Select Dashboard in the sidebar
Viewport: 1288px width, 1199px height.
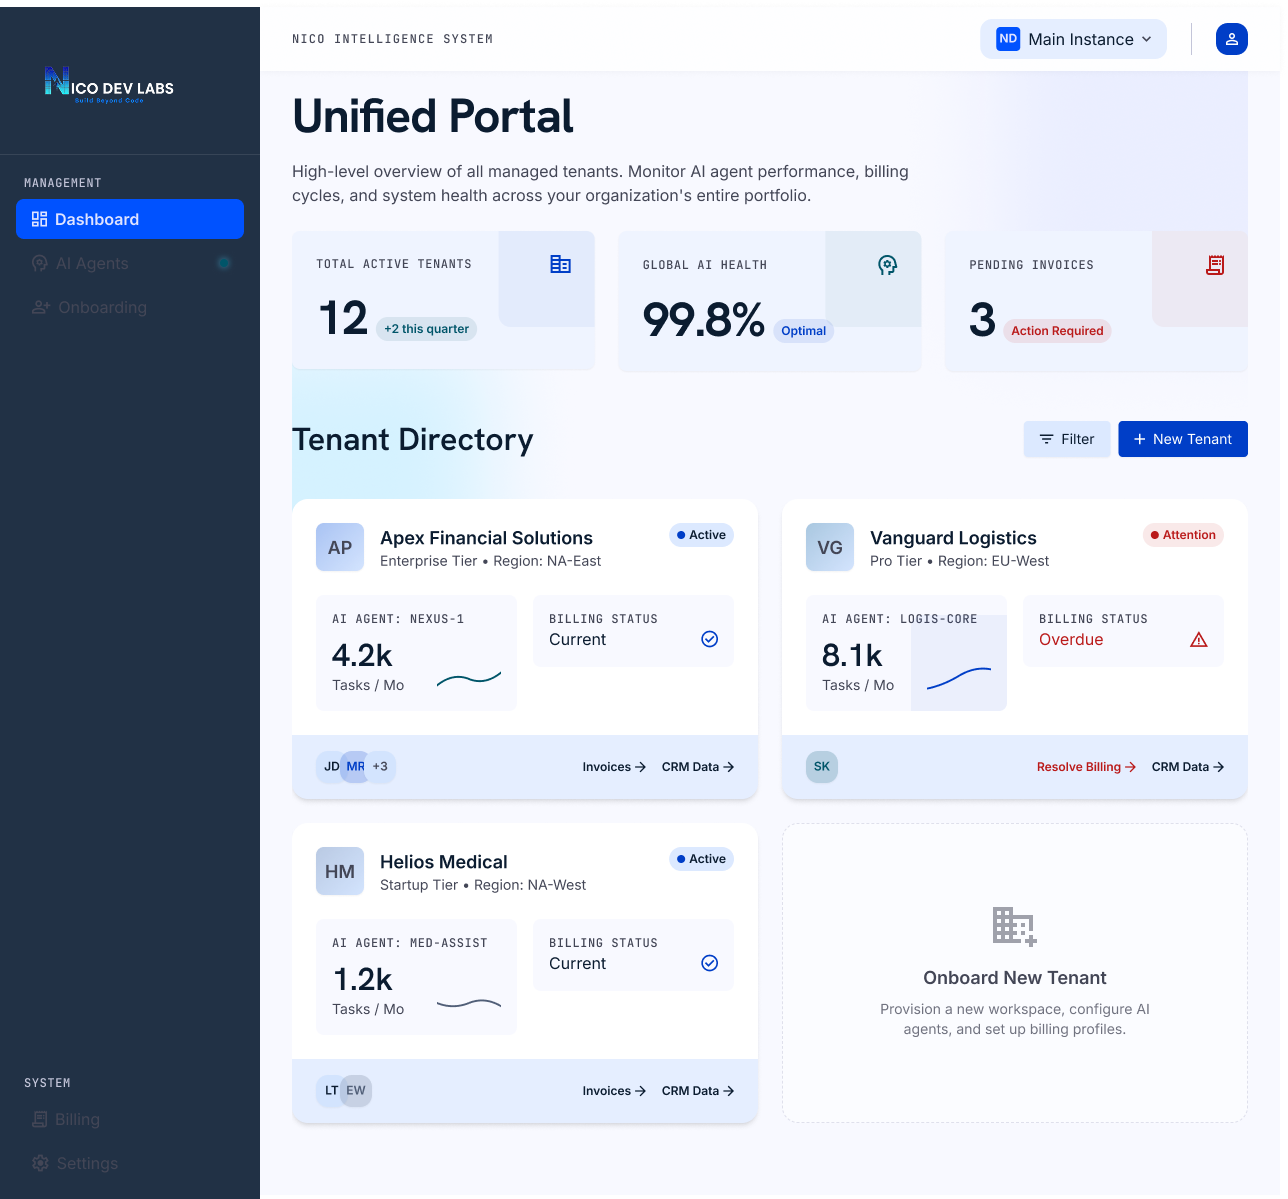(x=130, y=219)
